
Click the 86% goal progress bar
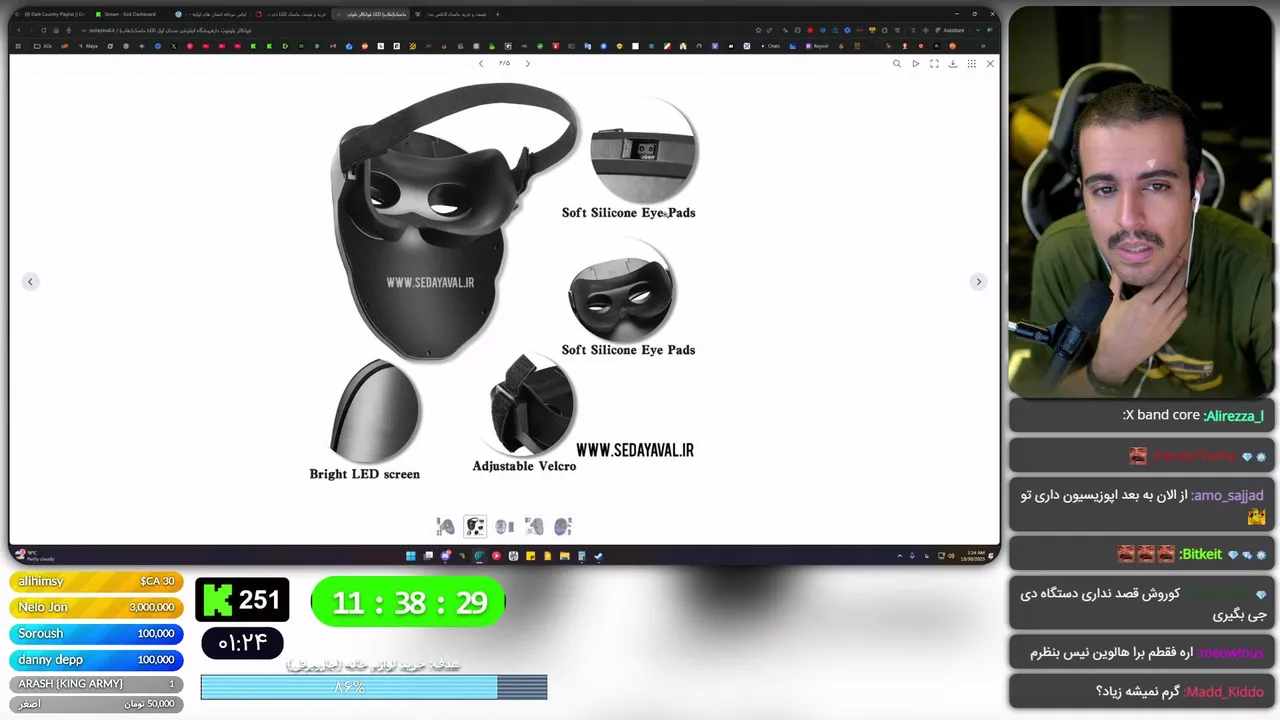(374, 687)
